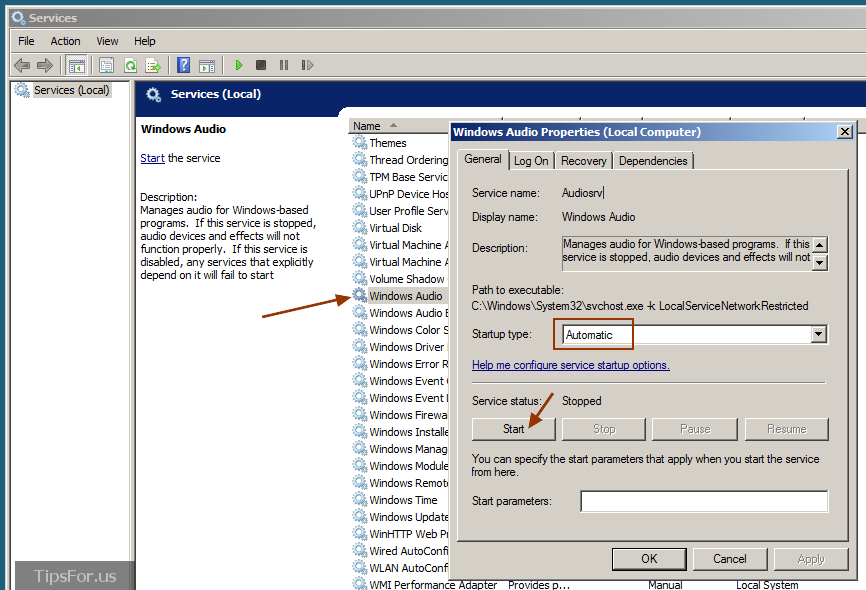Viewport: 866px width, 590px height.
Task: Select Services (Local) in the console tree
Action: [x=71, y=90]
